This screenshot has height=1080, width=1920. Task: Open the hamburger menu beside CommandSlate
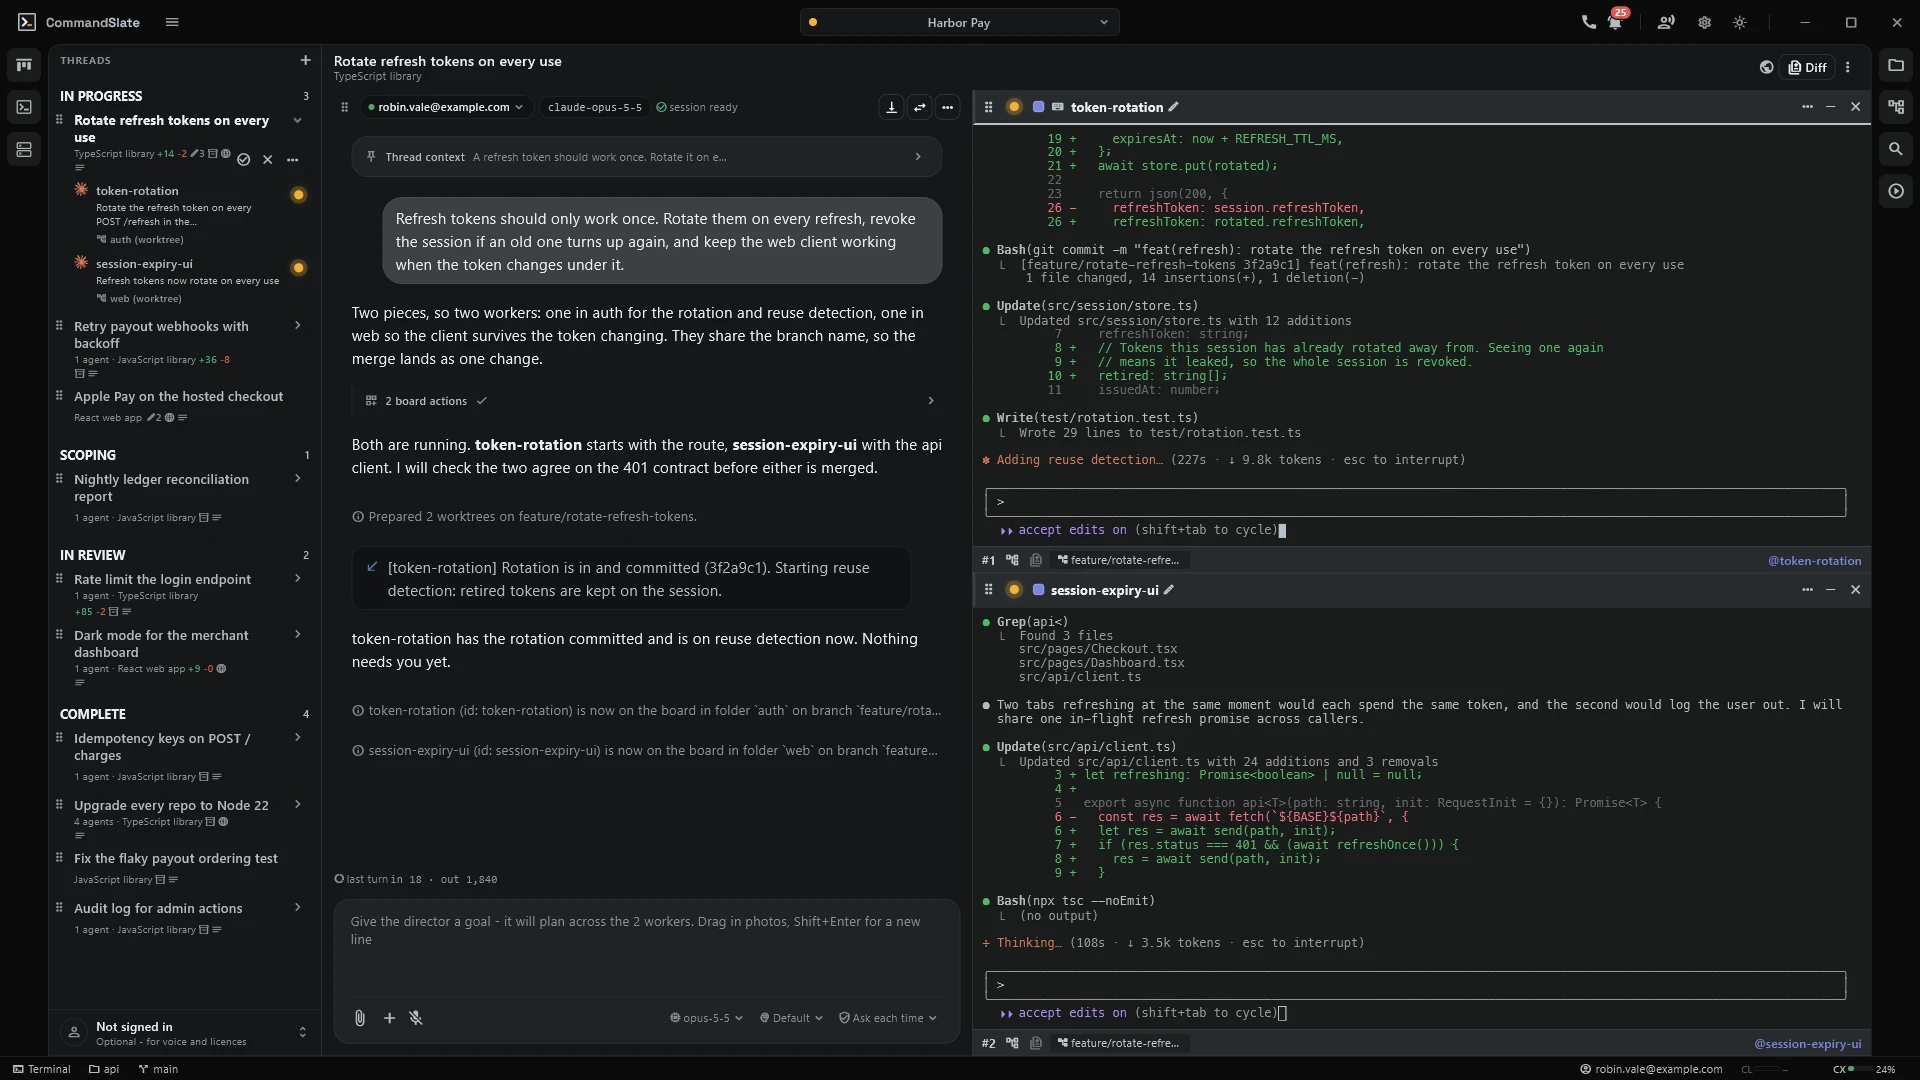pos(172,22)
